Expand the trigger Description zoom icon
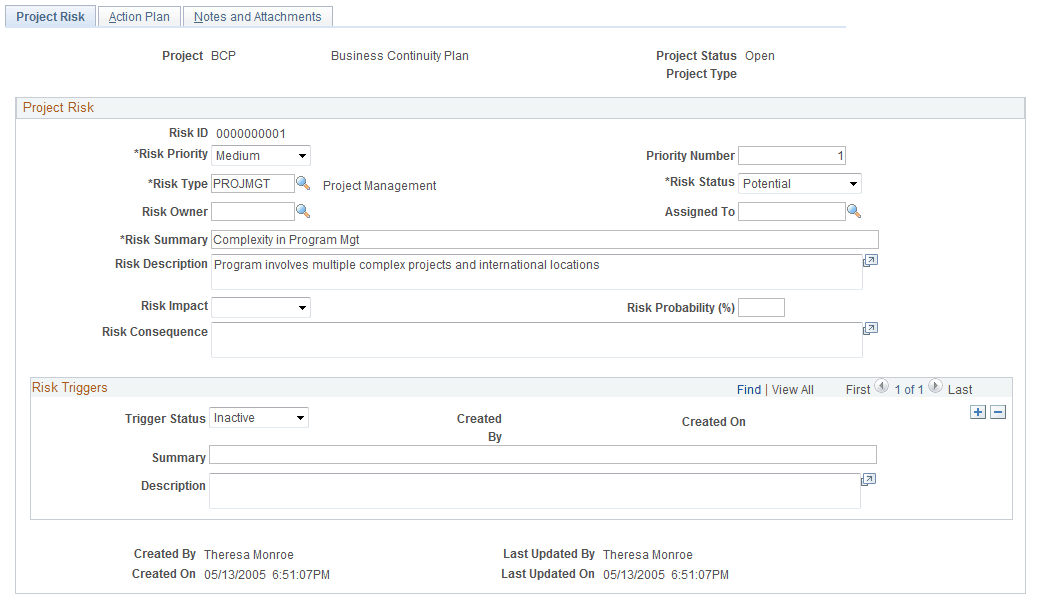This screenshot has width=1040, height=602. [x=867, y=479]
